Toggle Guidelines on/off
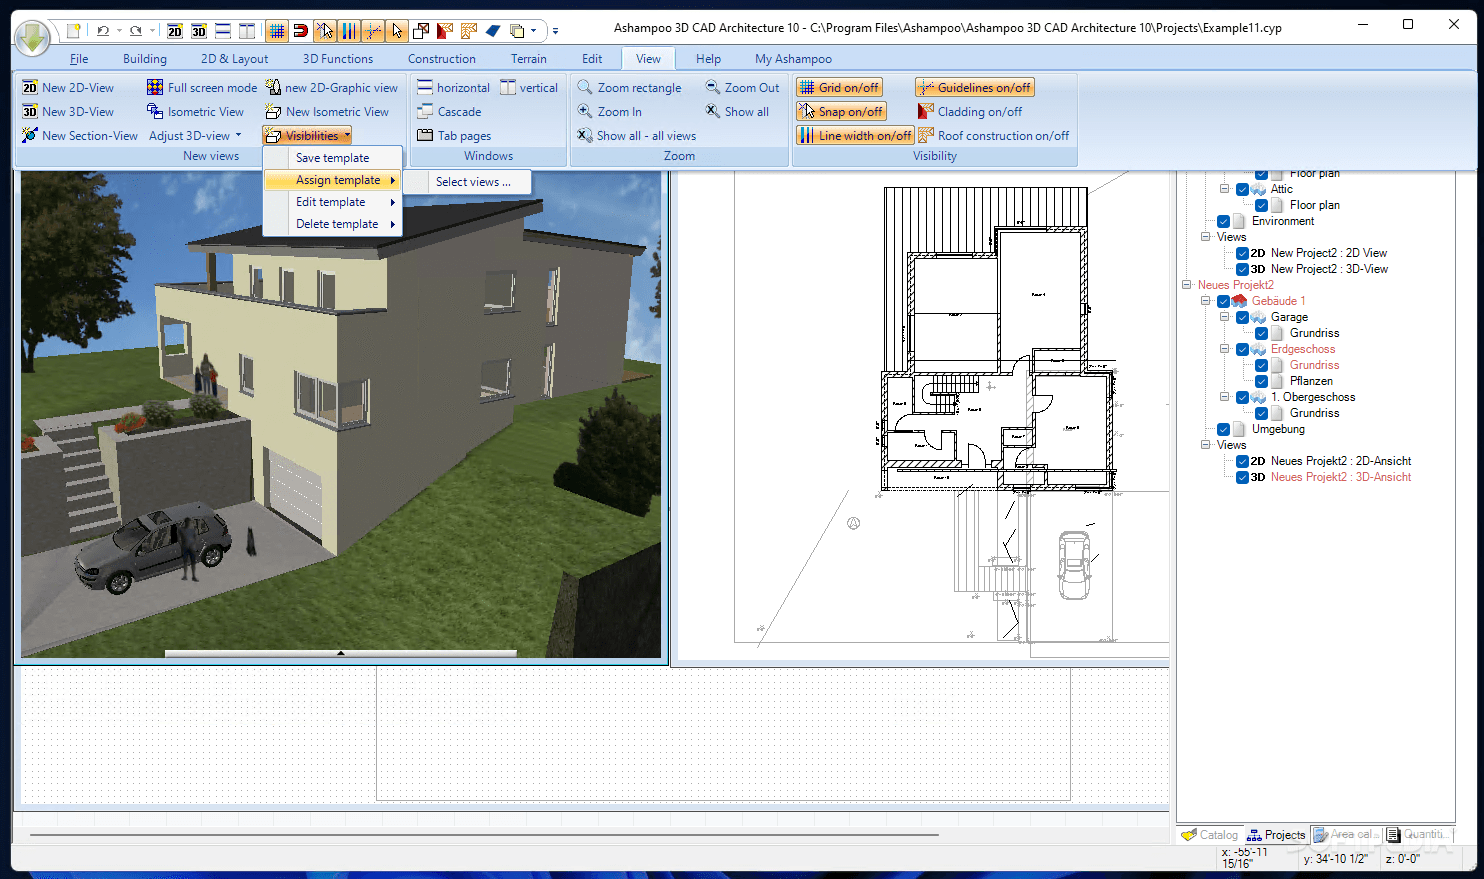The image size is (1484, 879). [x=975, y=88]
